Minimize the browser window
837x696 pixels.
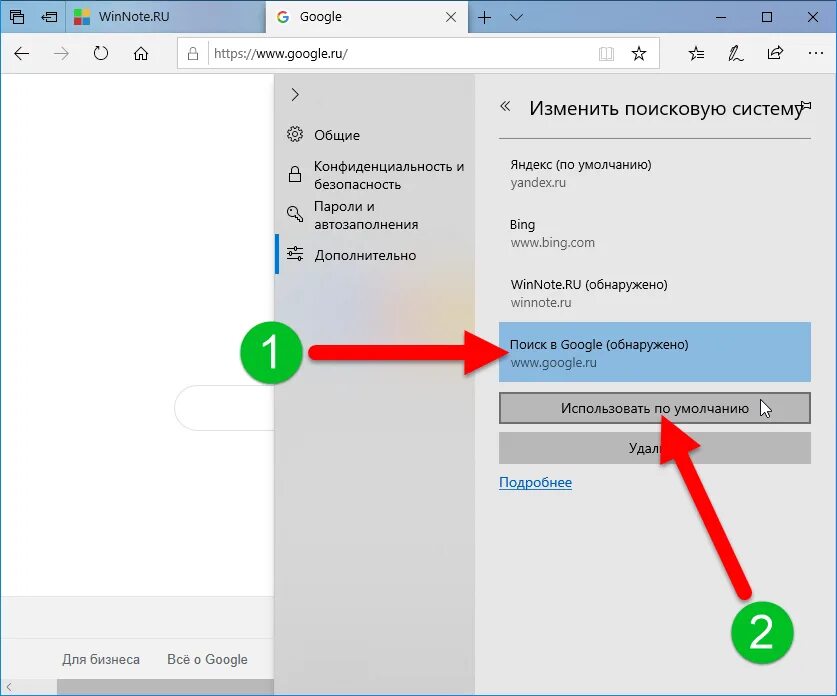tap(721, 18)
